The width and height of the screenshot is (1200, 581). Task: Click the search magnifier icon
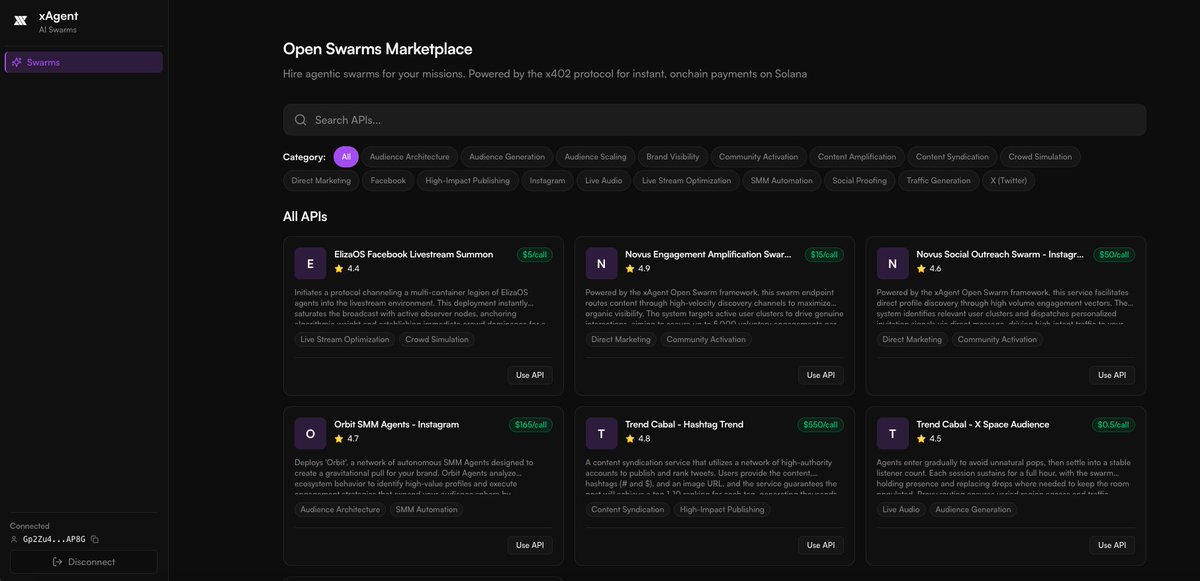click(300, 120)
